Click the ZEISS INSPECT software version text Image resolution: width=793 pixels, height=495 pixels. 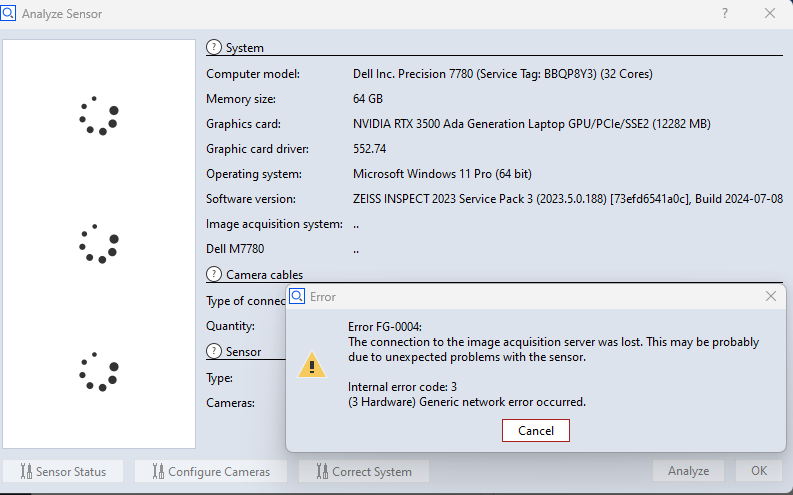click(567, 199)
